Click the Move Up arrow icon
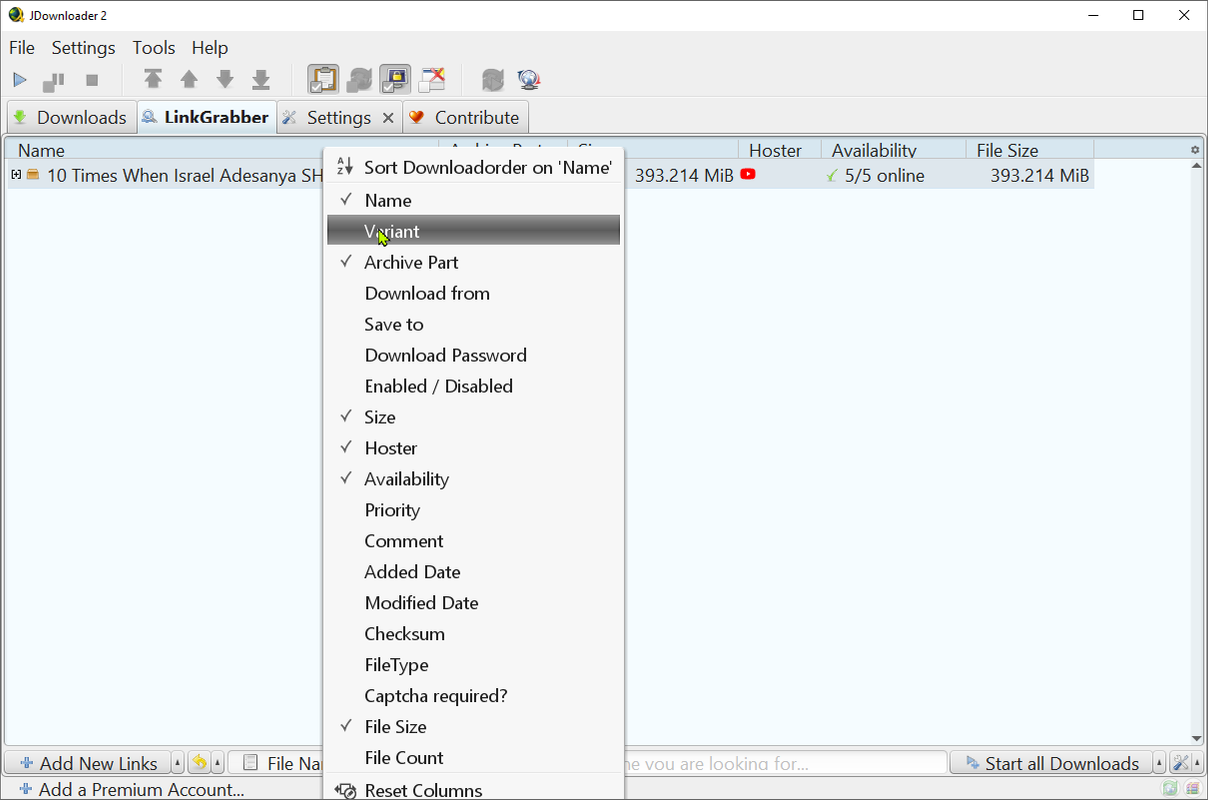This screenshot has width=1208, height=800. coord(189,79)
